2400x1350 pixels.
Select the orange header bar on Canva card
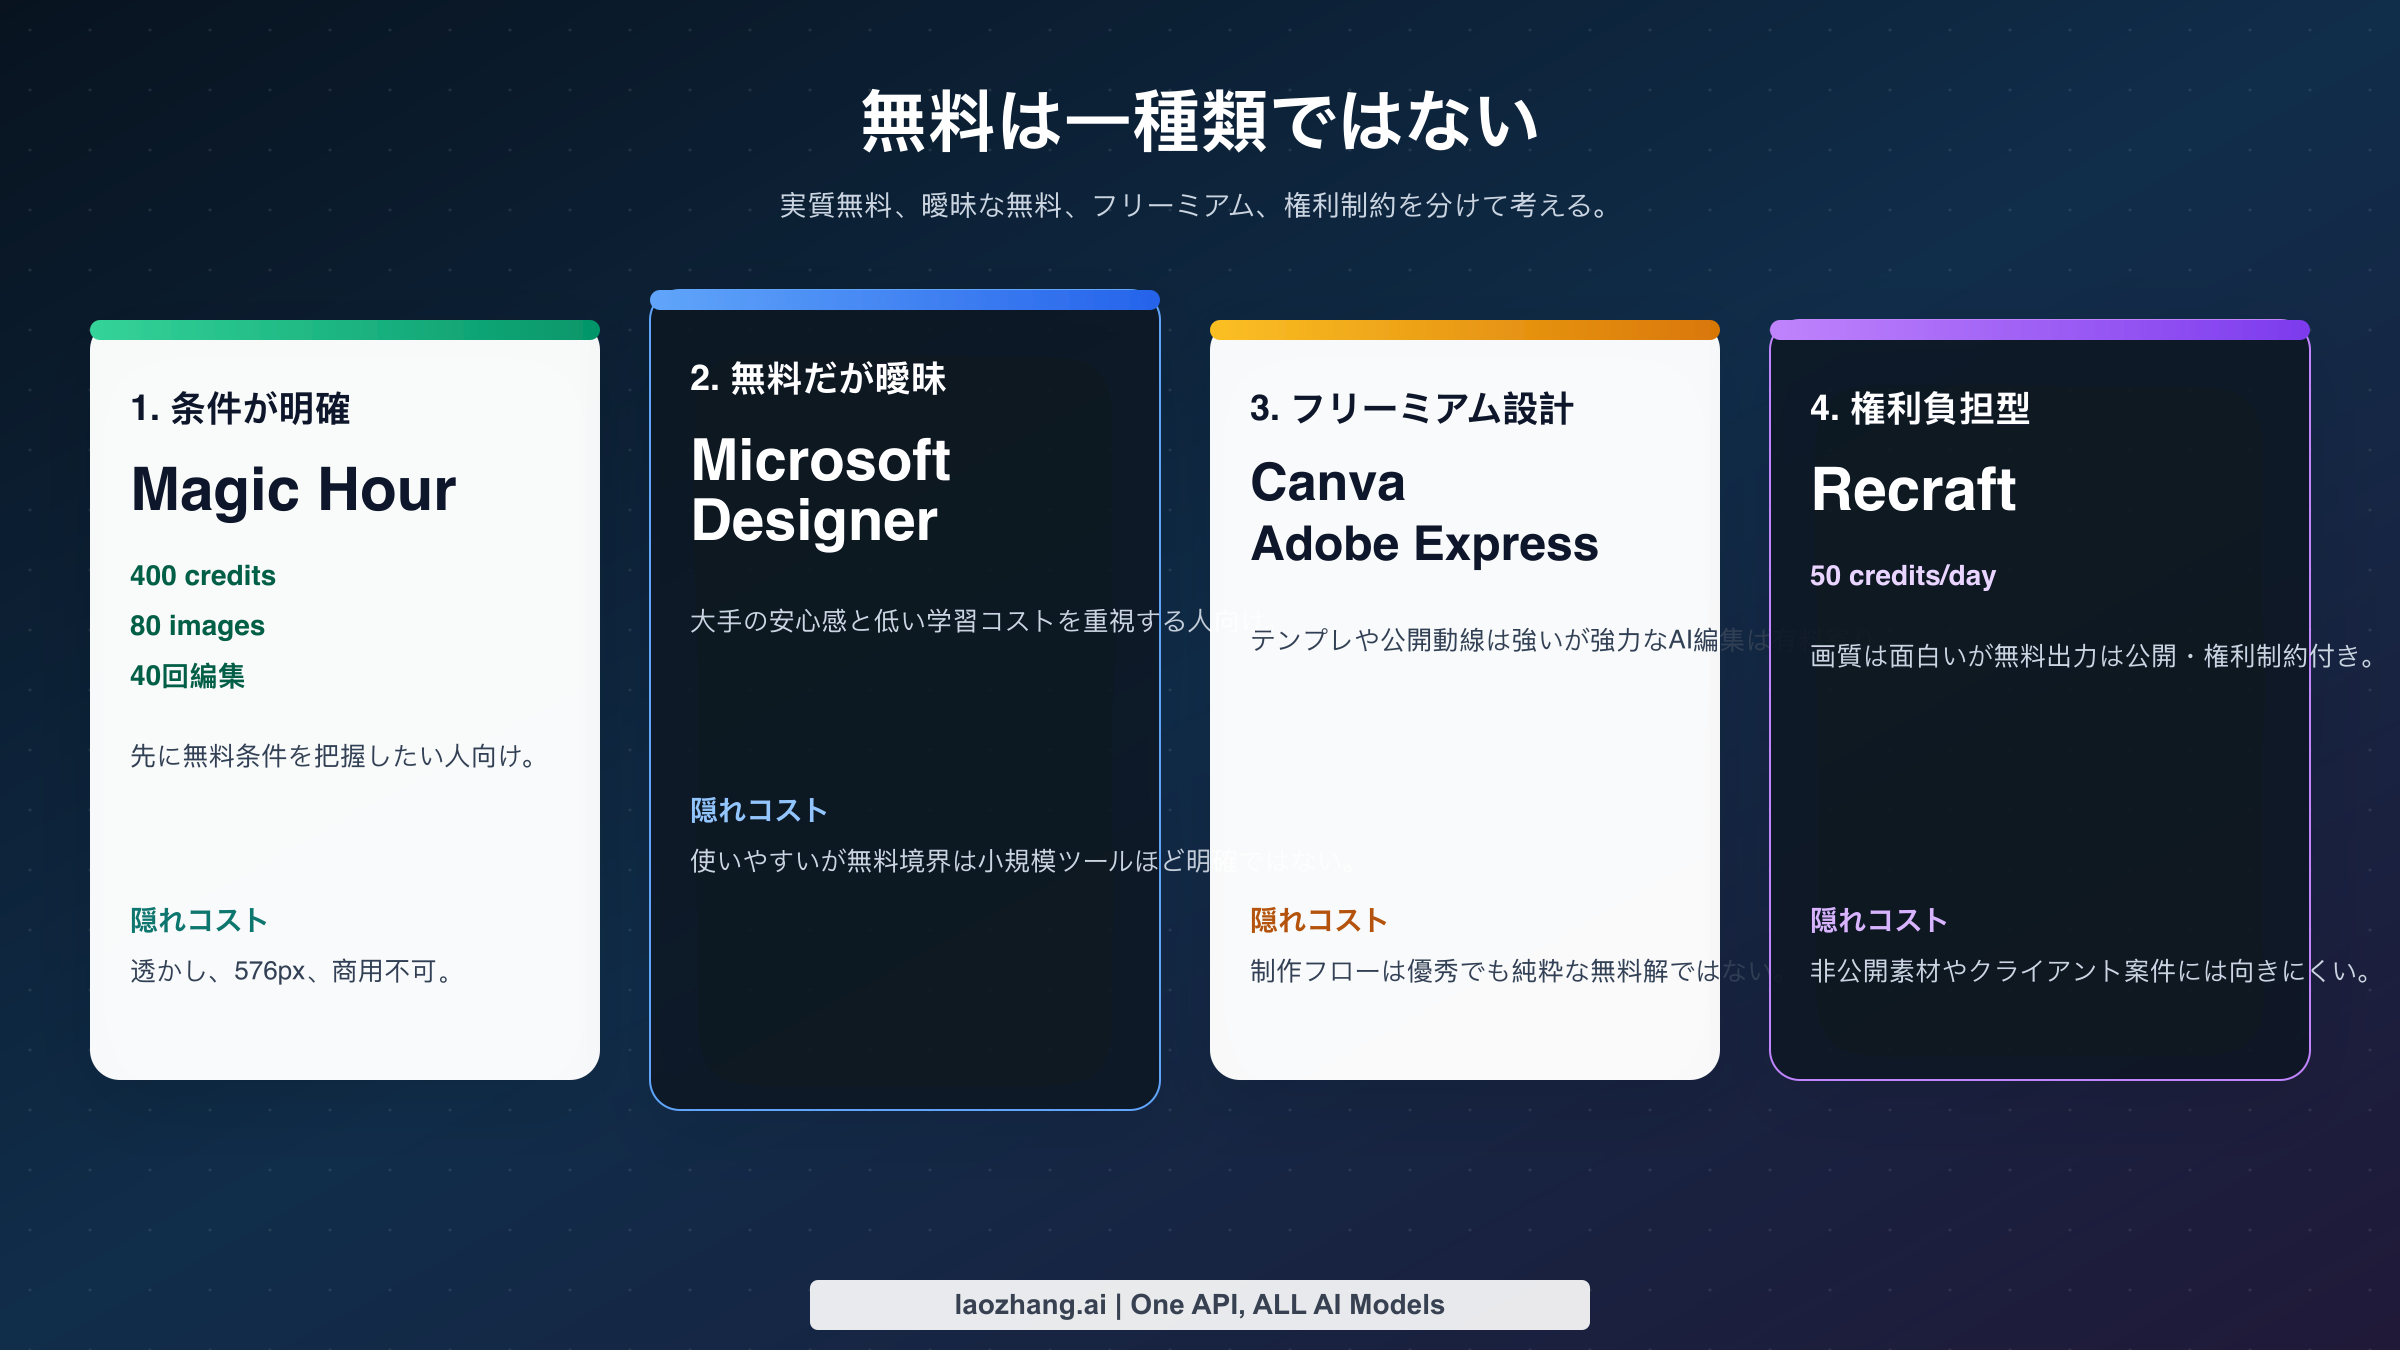tap(1465, 327)
